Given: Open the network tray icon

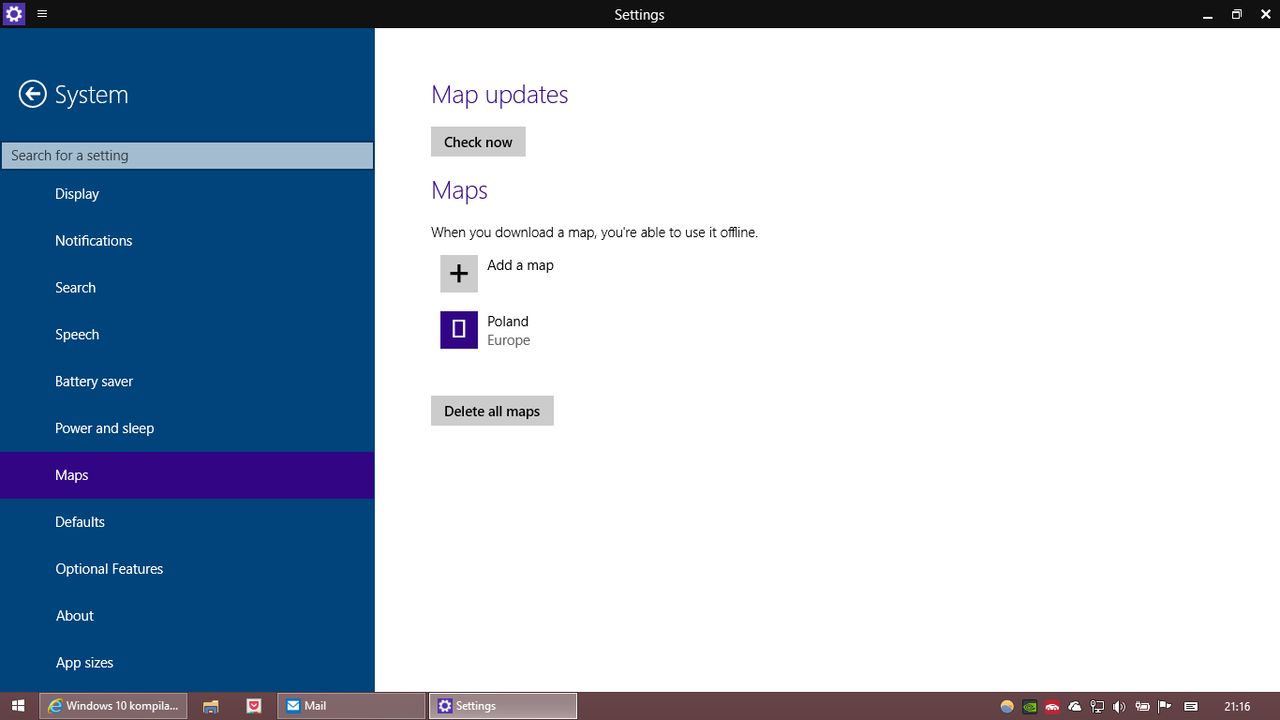Looking at the screenshot, I should tap(1097, 706).
